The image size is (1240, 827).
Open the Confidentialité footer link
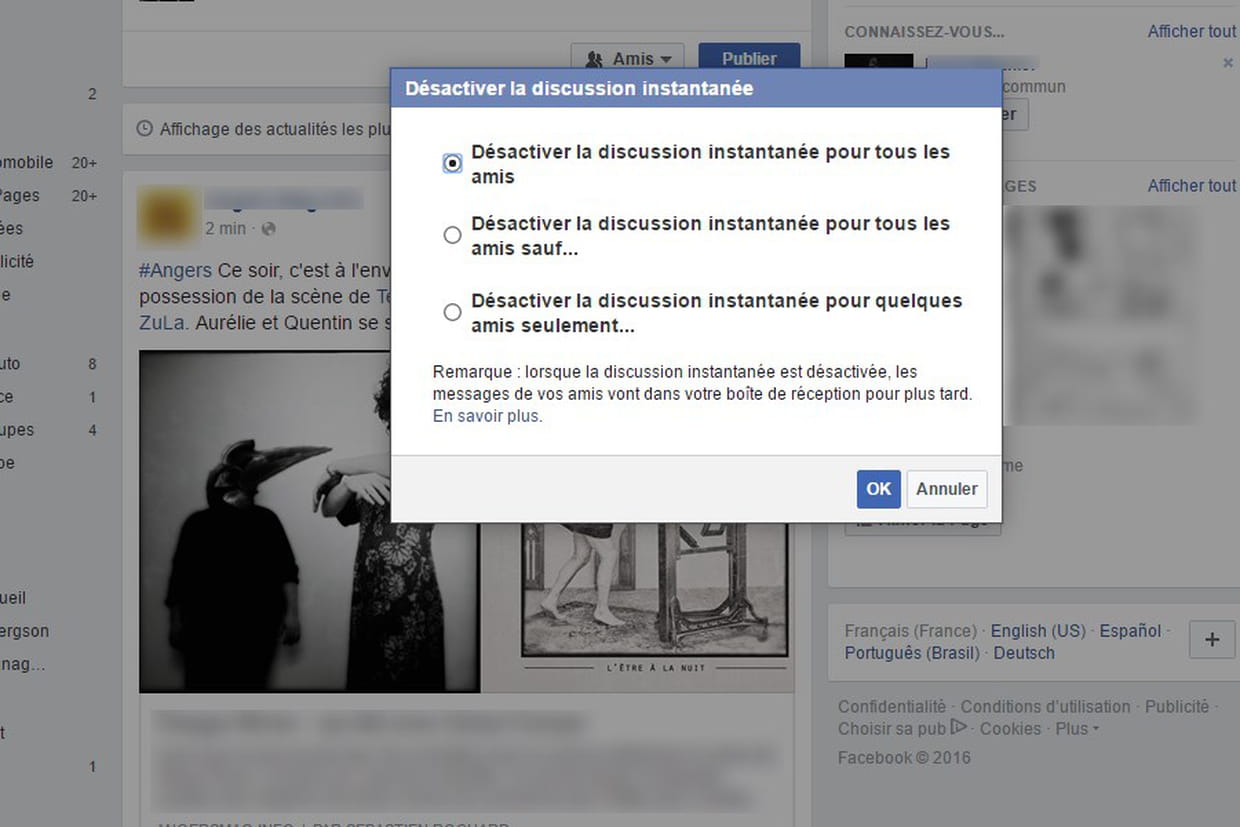[x=891, y=706]
